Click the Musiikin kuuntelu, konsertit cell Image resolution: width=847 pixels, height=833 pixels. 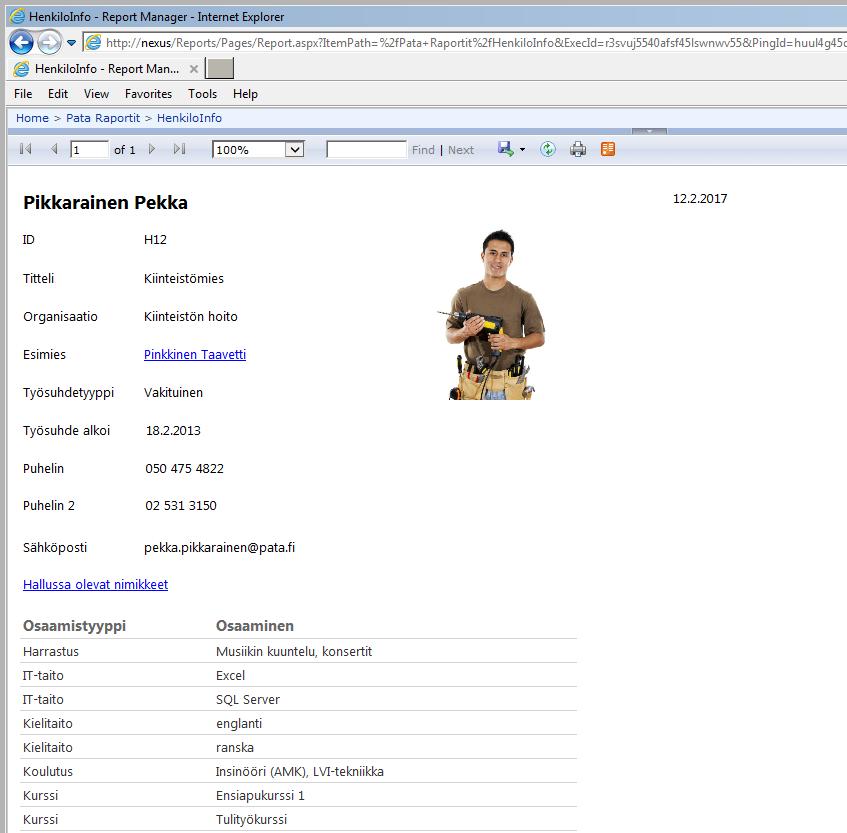click(x=294, y=651)
